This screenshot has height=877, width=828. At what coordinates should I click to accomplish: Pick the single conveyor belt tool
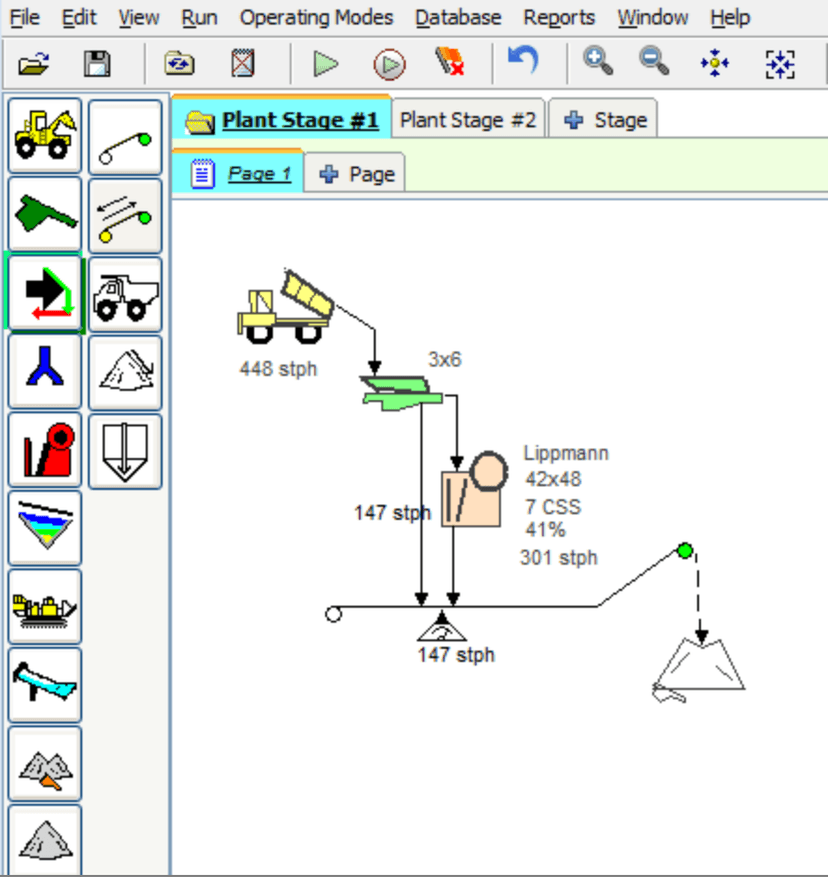(x=125, y=136)
